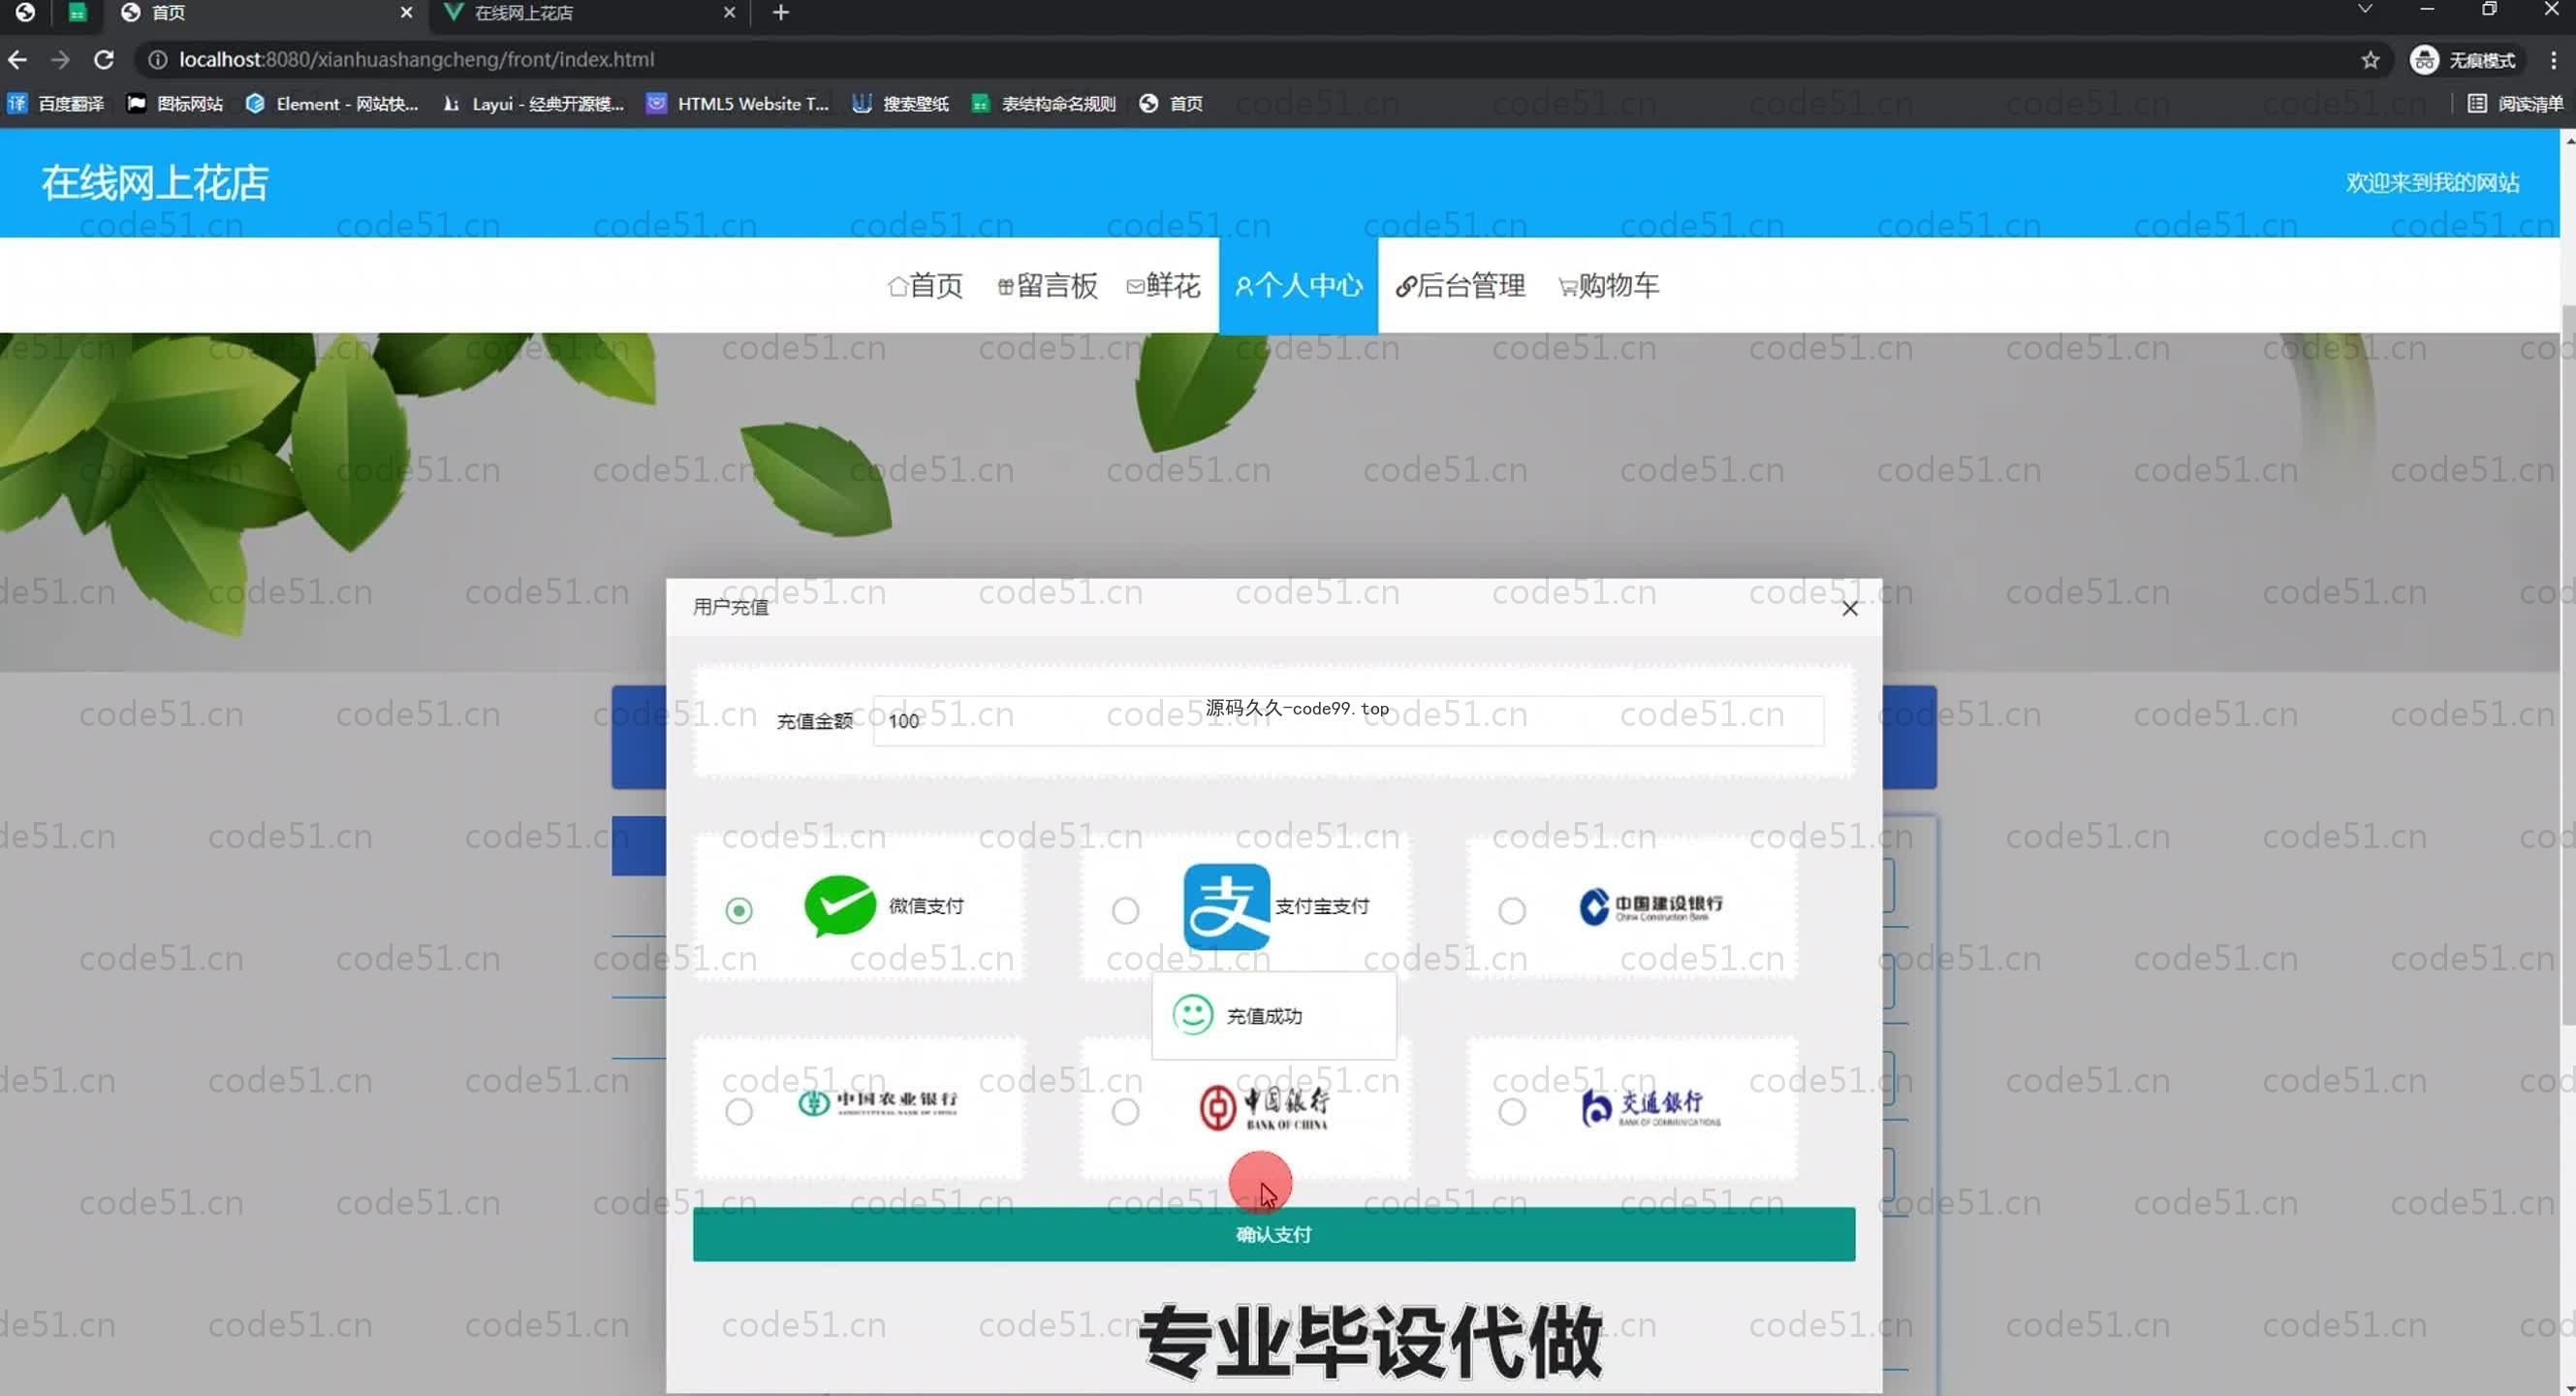Open the 阅读清单 reading list

[x=2516, y=104]
